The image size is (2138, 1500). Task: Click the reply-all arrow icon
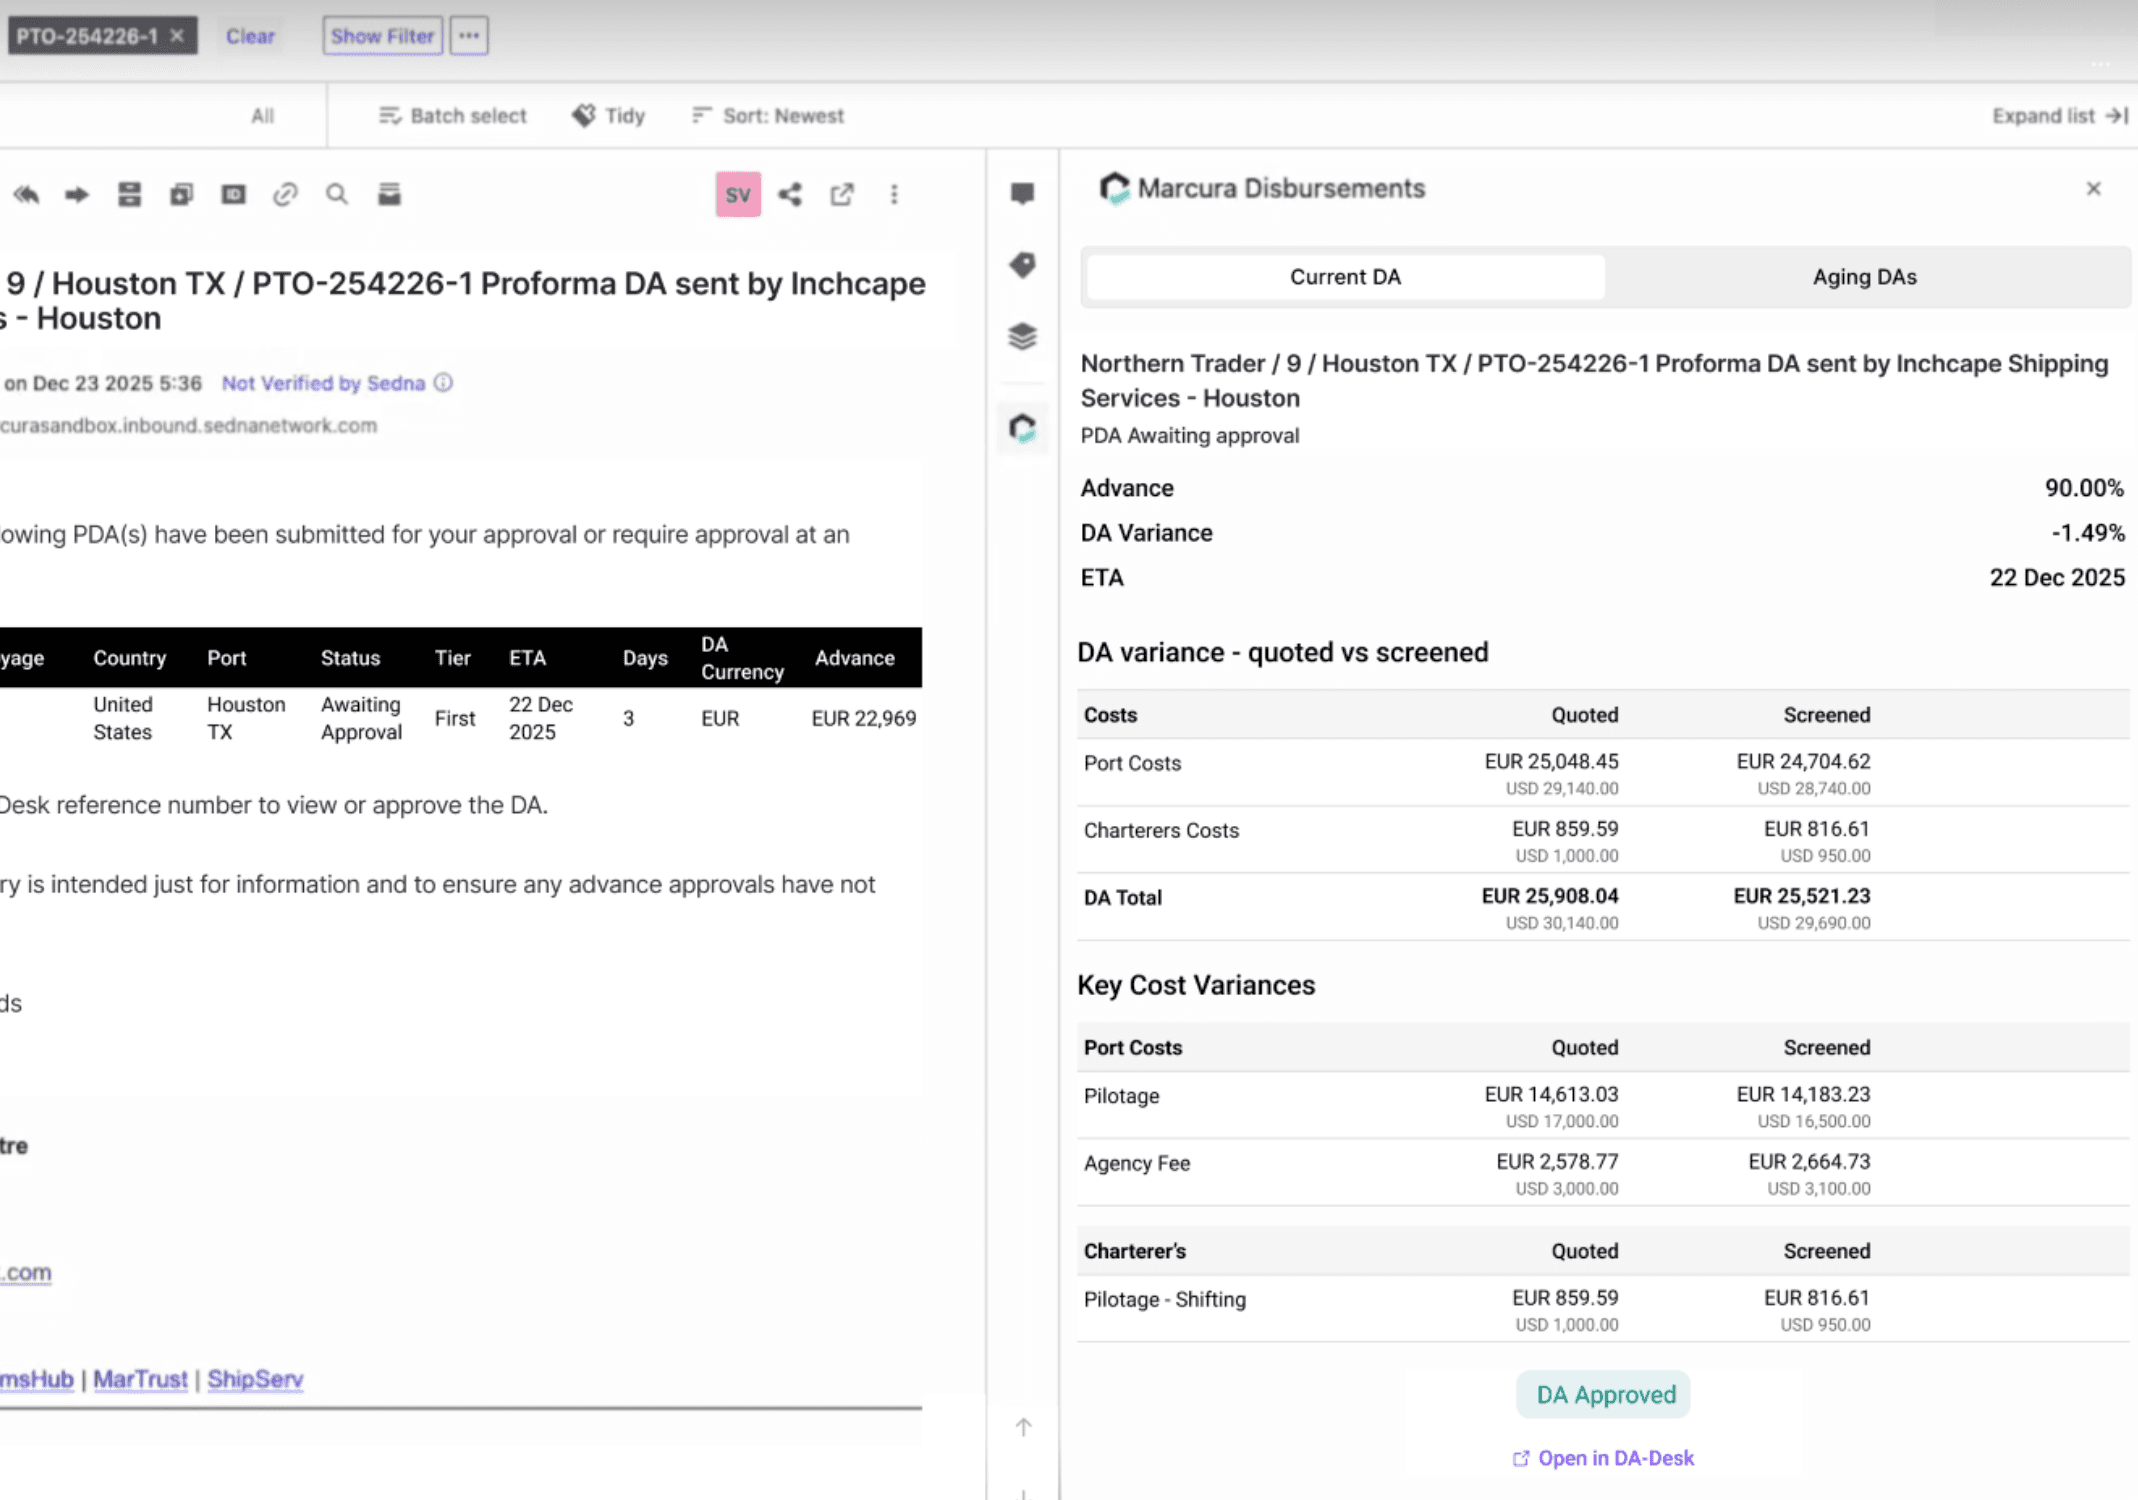(x=26, y=194)
